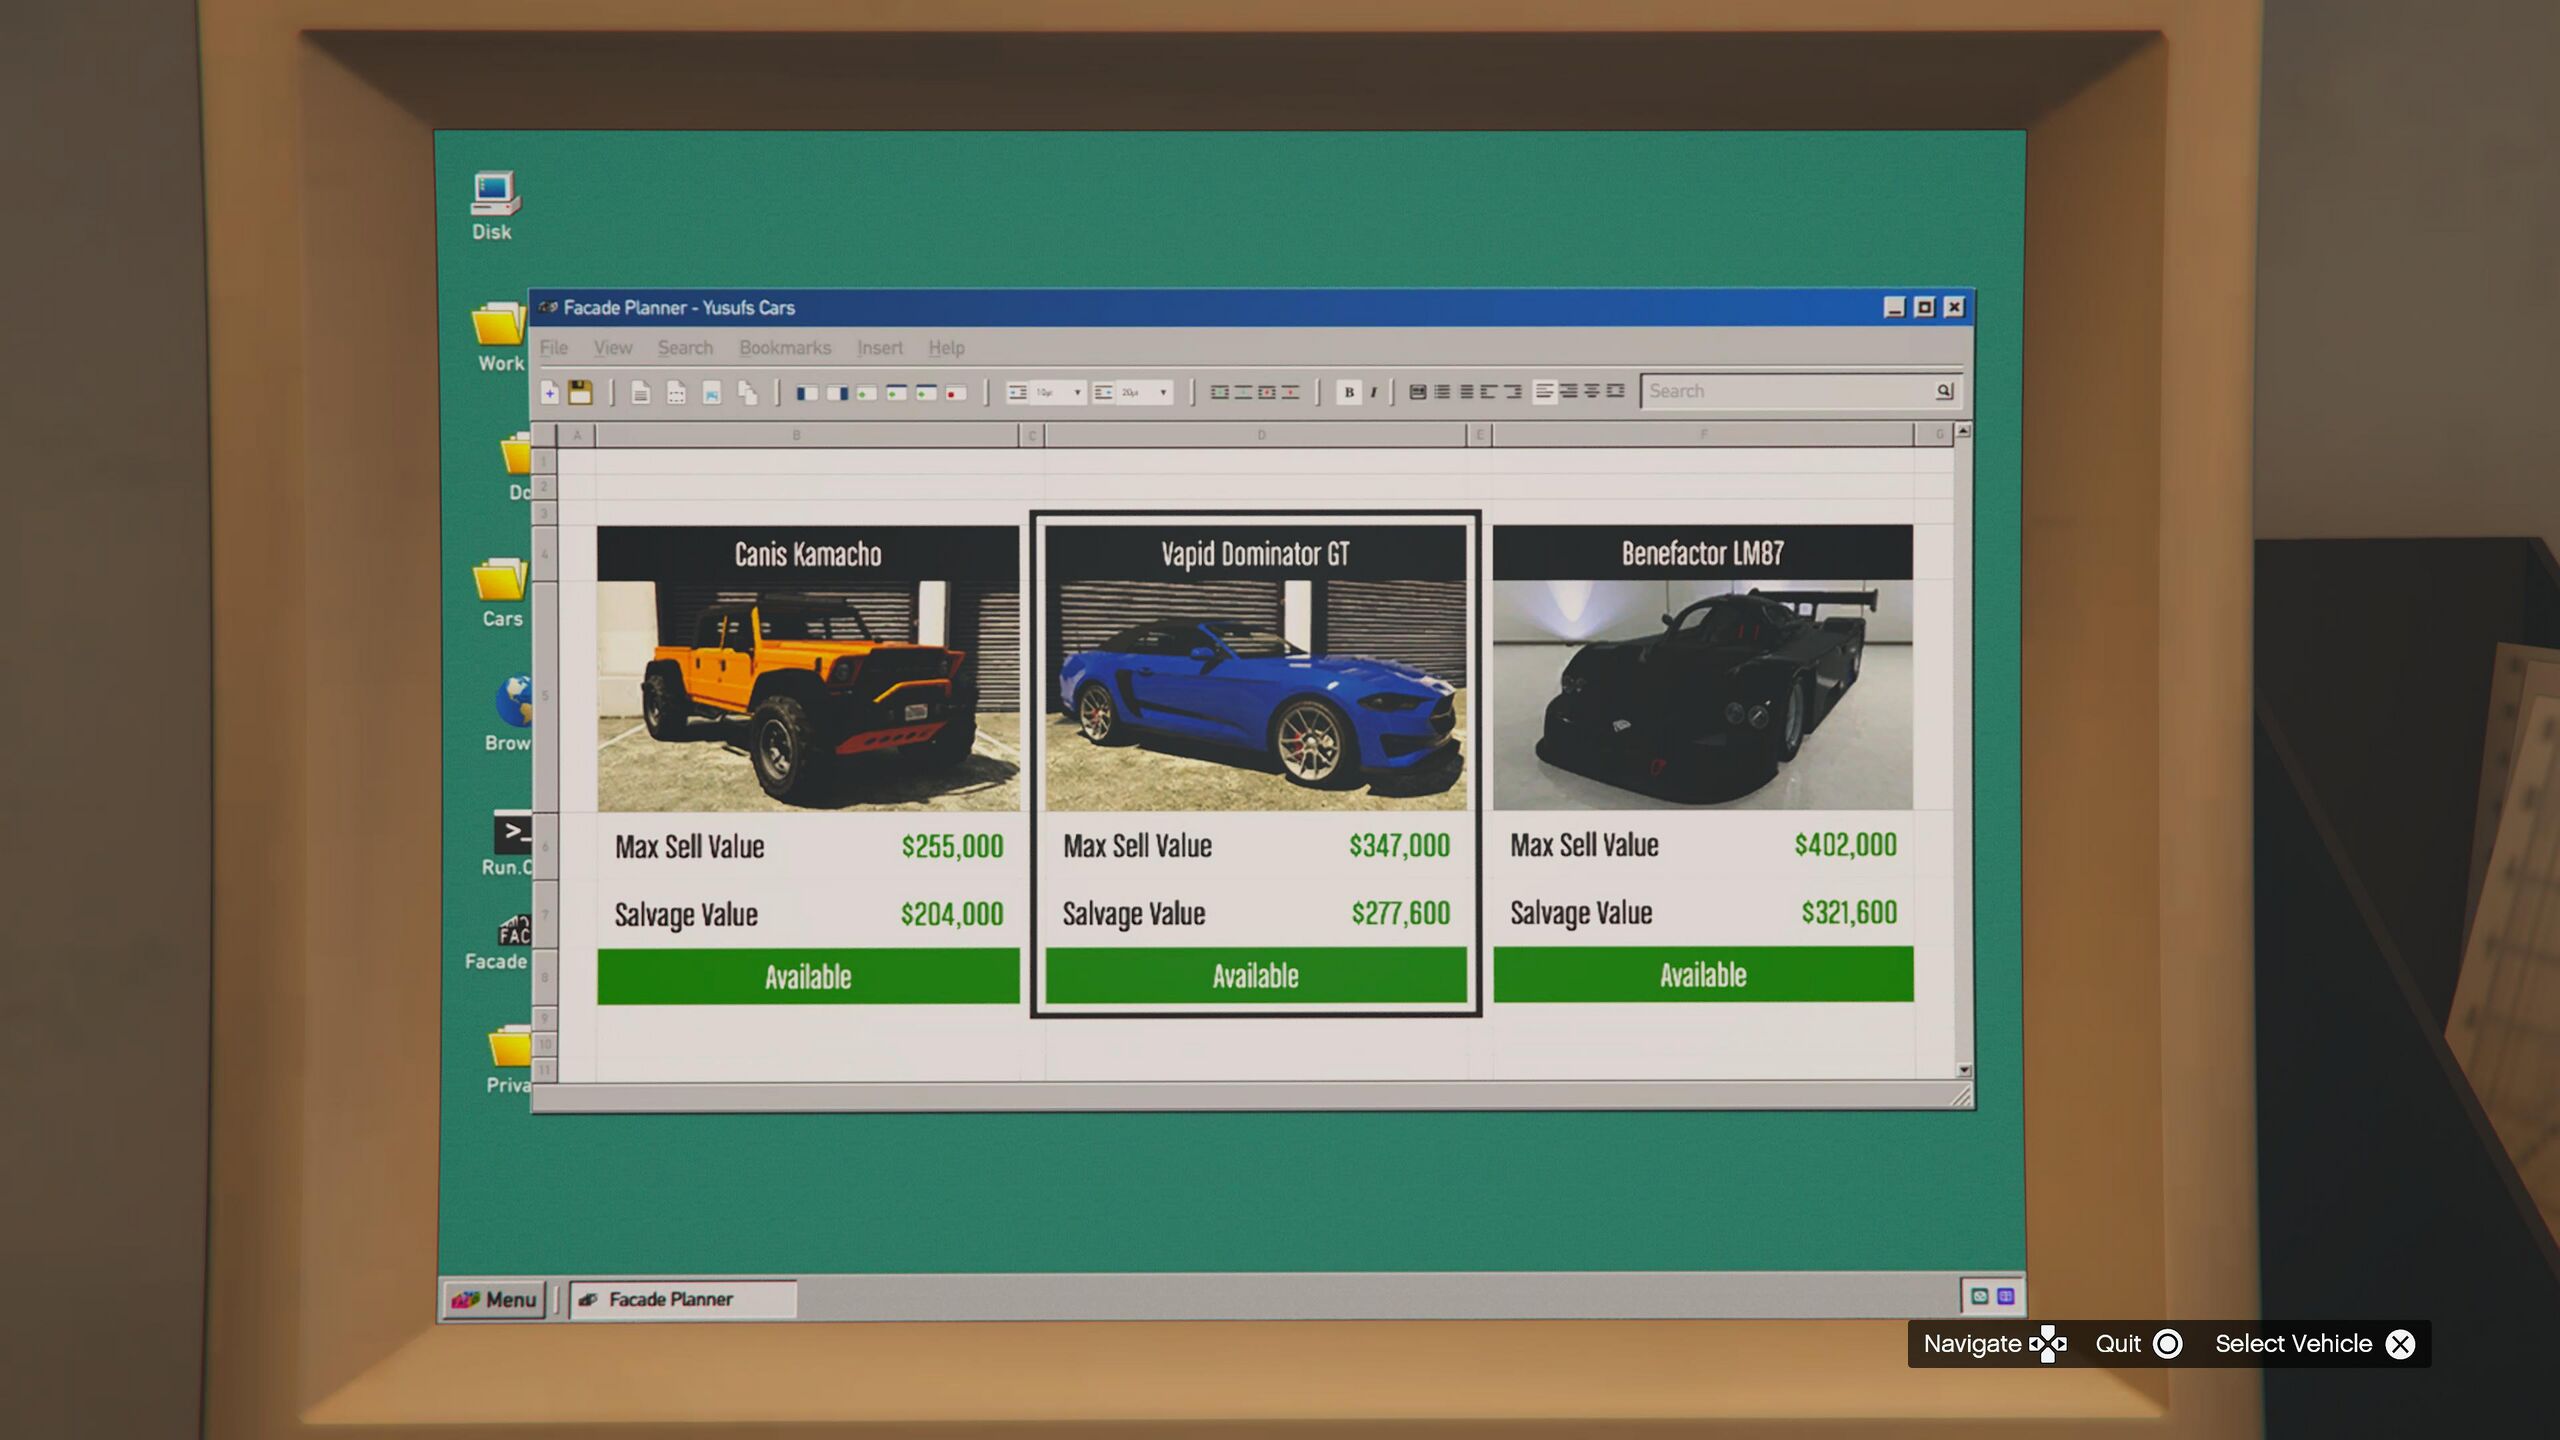Viewport: 2560px width, 1440px height.
Task: Select the Benefactor LM87 Available button
Action: coord(1702,974)
